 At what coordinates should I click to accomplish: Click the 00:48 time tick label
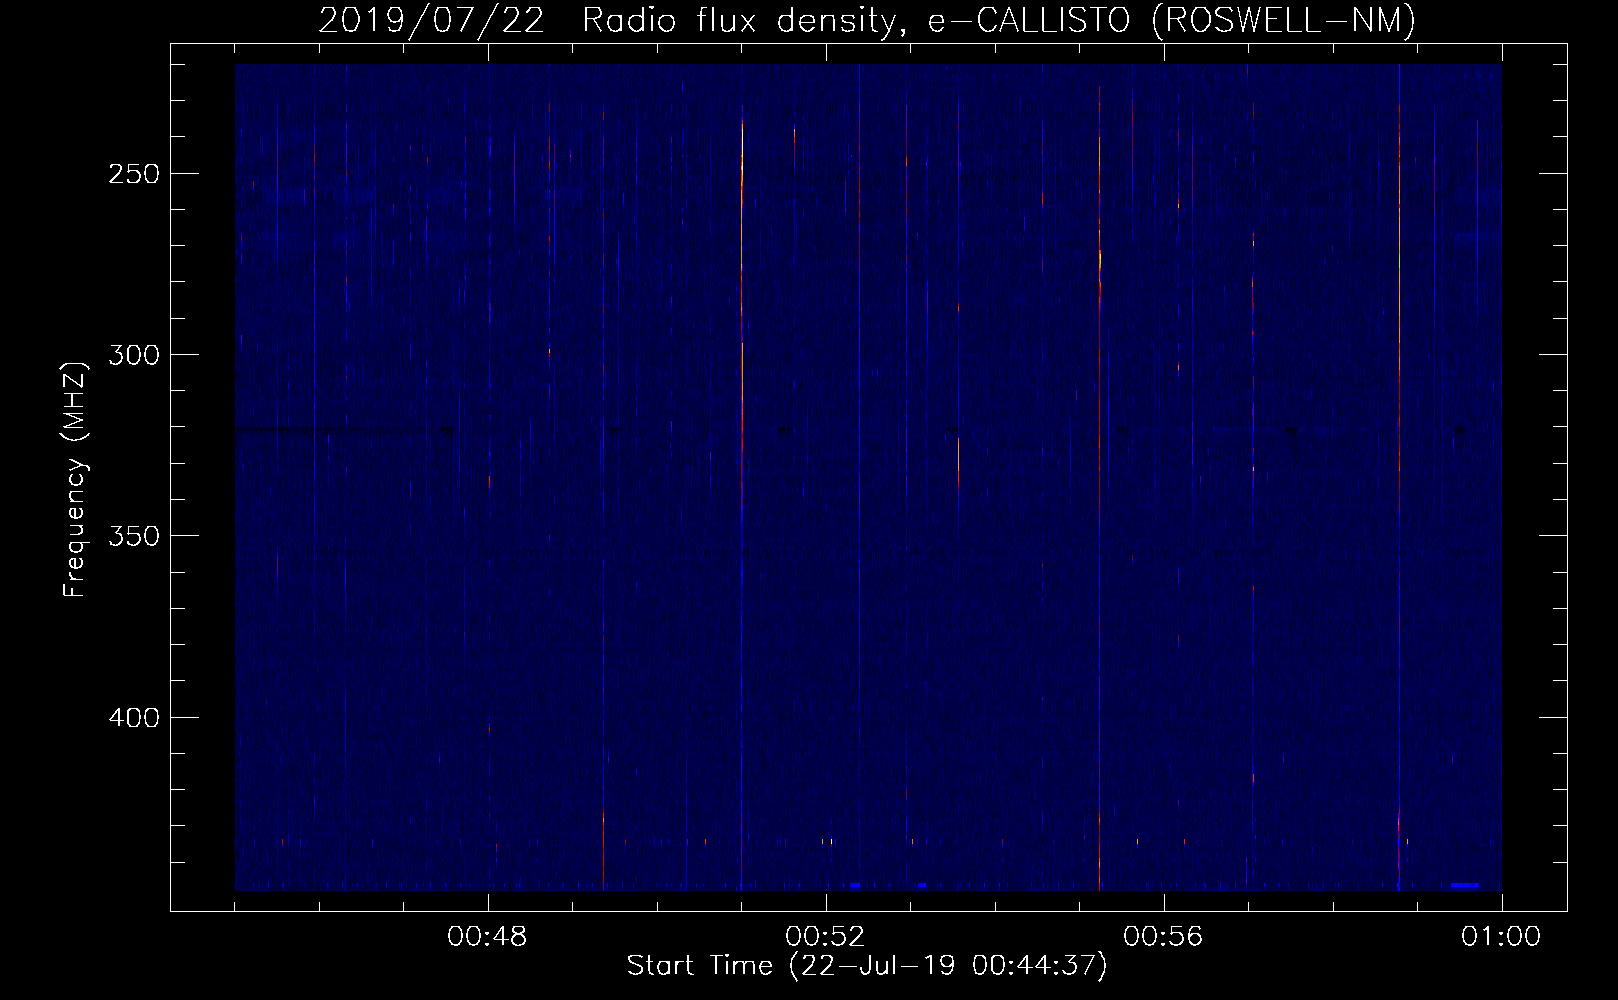pos(487,937)
